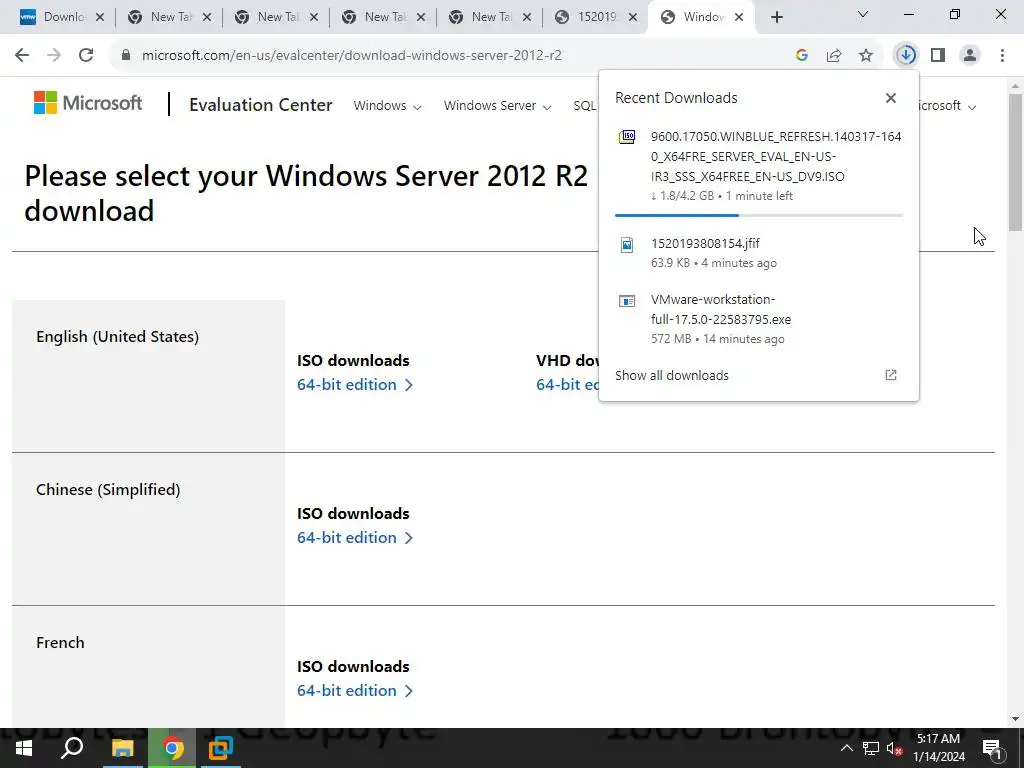The height and width of the screenshot is (768, 1024).
Task: Open VMware-workstation-full exe download entry
Action: (758, 319)
